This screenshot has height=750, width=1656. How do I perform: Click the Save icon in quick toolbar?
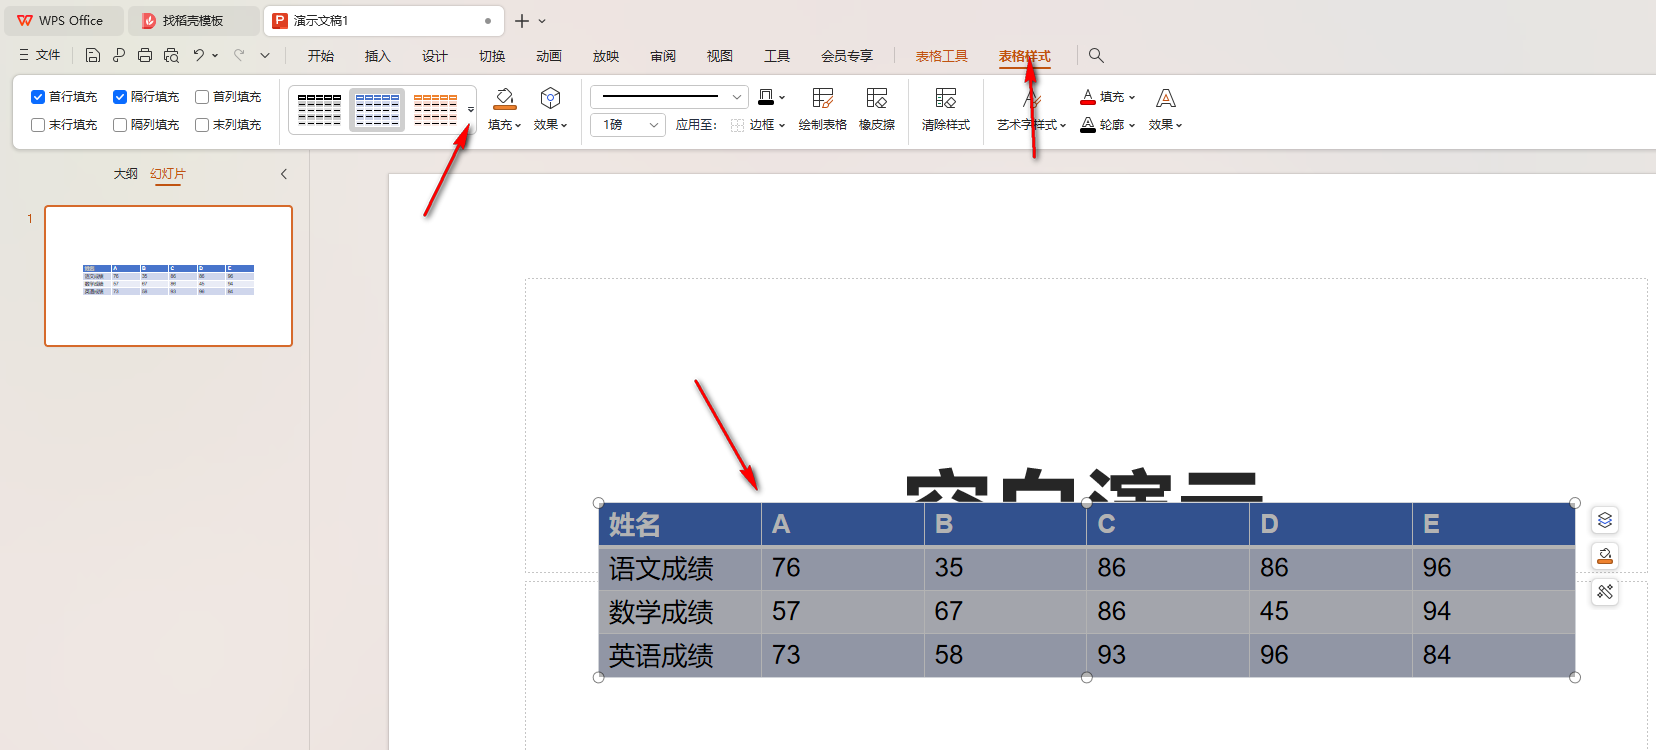pos(93,55)
